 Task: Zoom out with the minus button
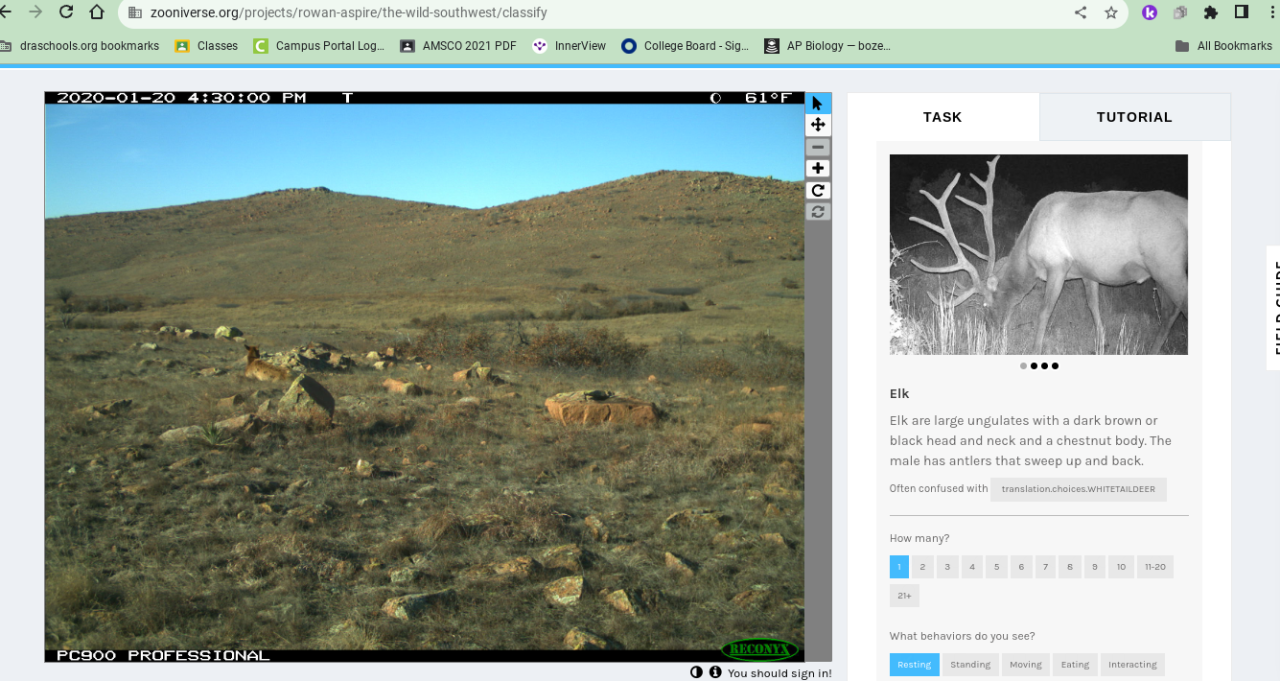[x=818, y=147]
